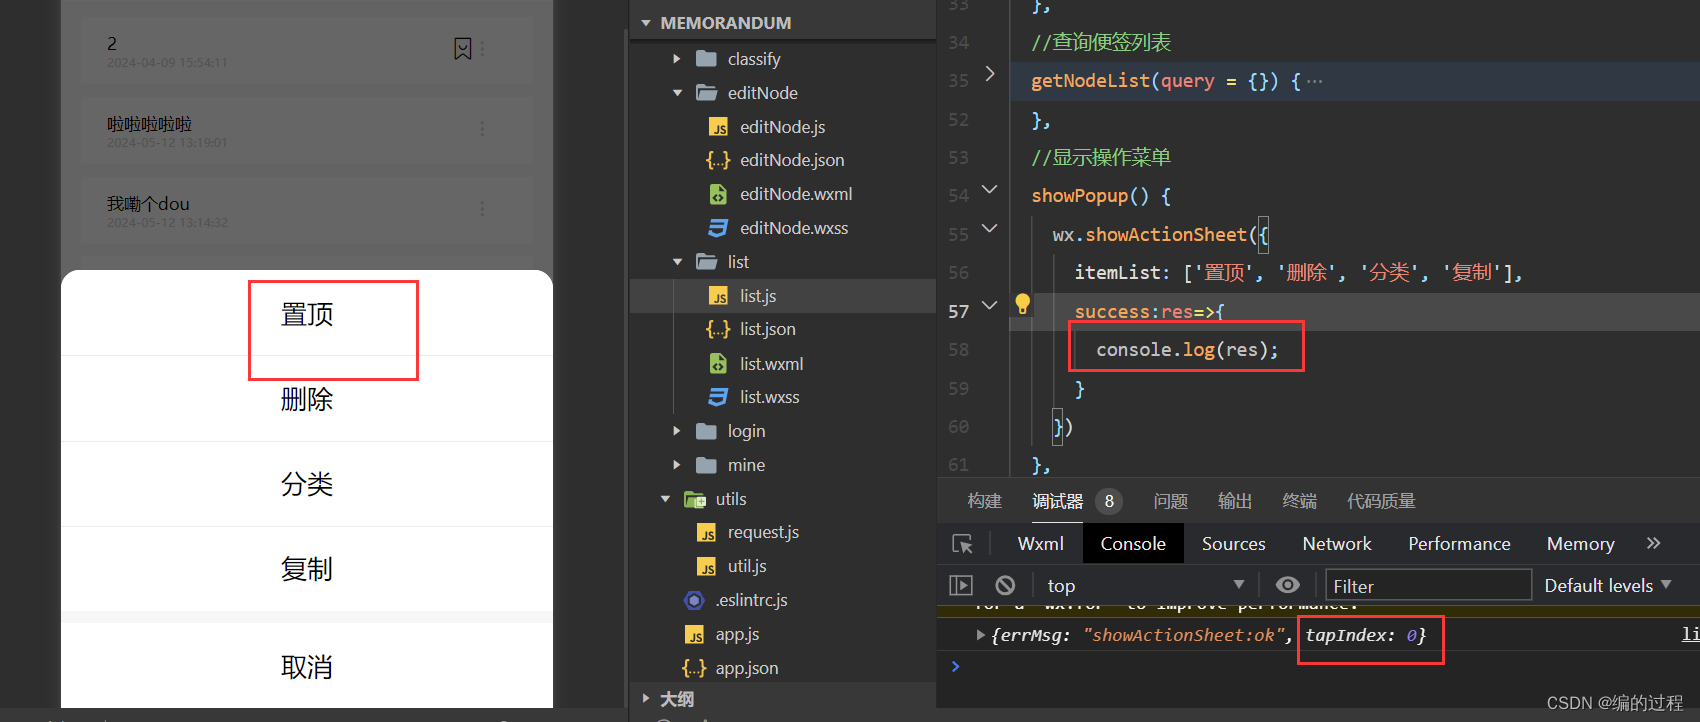Open the top context dropdown
The image size is (1700, 722).
(1144, 585)
